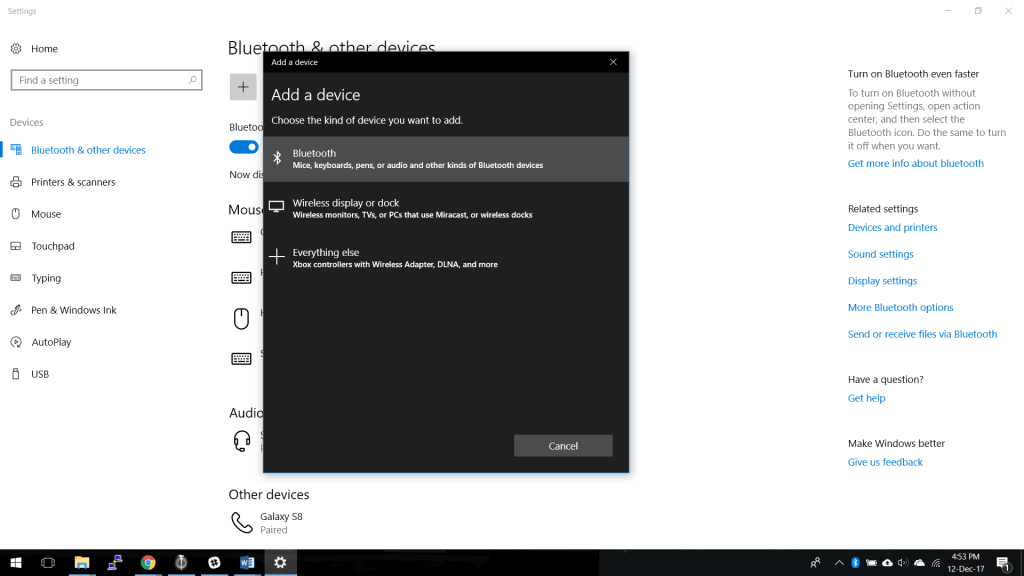1024x576 pixels.
Task: Toggle the Bluetooth switch off
Action: tap(243, 147)
